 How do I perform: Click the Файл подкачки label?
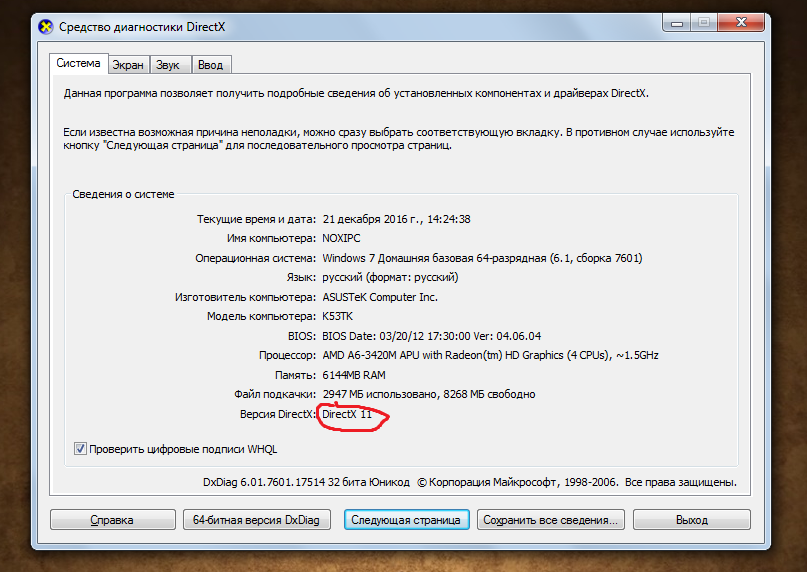click(275, 394)
